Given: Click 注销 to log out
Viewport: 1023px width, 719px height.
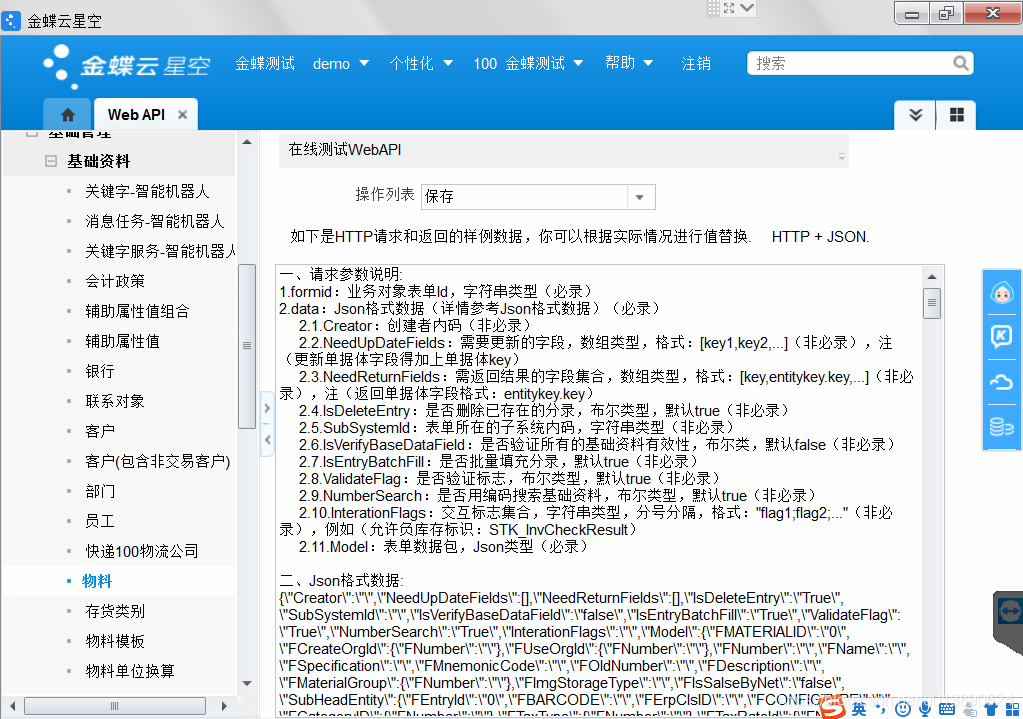Looking at the screenshot, I should point(696,63).
